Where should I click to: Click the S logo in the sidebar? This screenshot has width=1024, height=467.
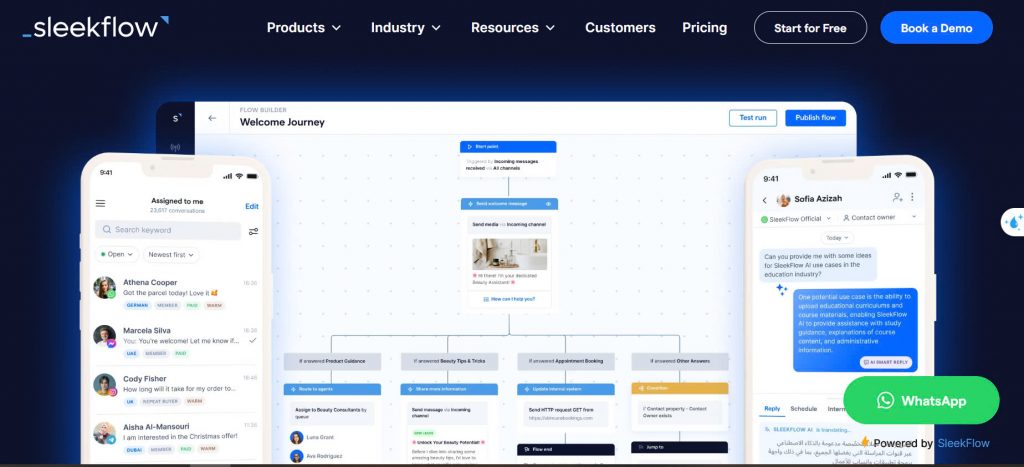pos(176,118)
